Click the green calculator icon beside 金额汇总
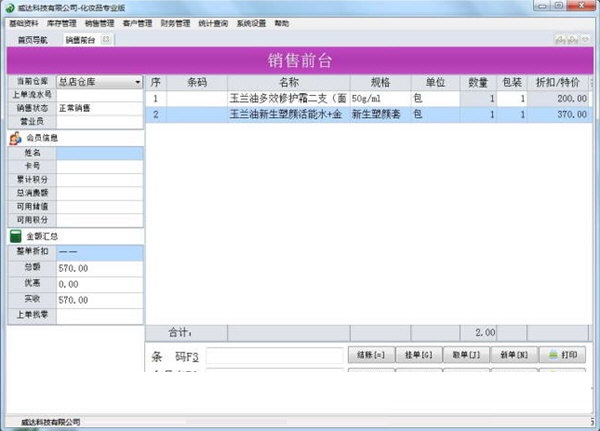 16,236
